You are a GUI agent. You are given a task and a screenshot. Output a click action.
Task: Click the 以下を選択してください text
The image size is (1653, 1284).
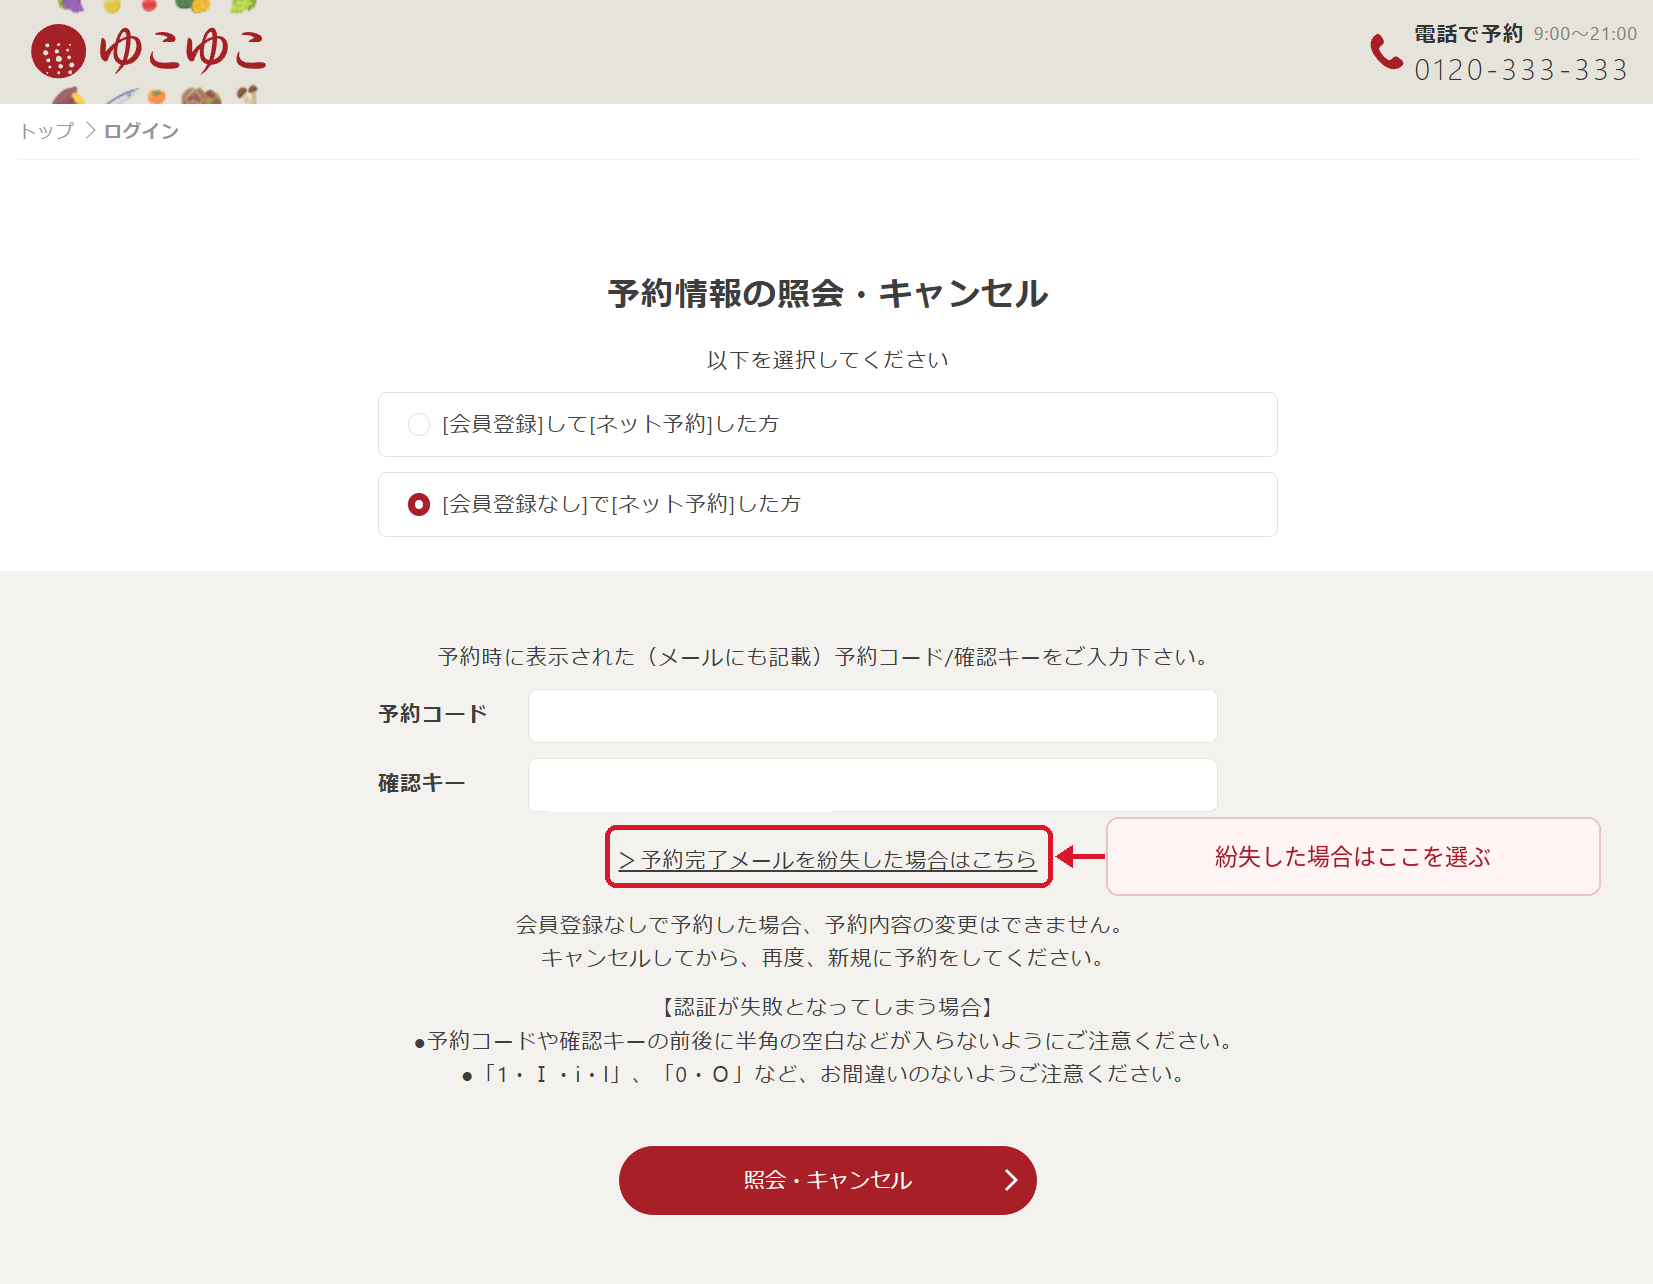pyautogui.click(x=827, y=360)
